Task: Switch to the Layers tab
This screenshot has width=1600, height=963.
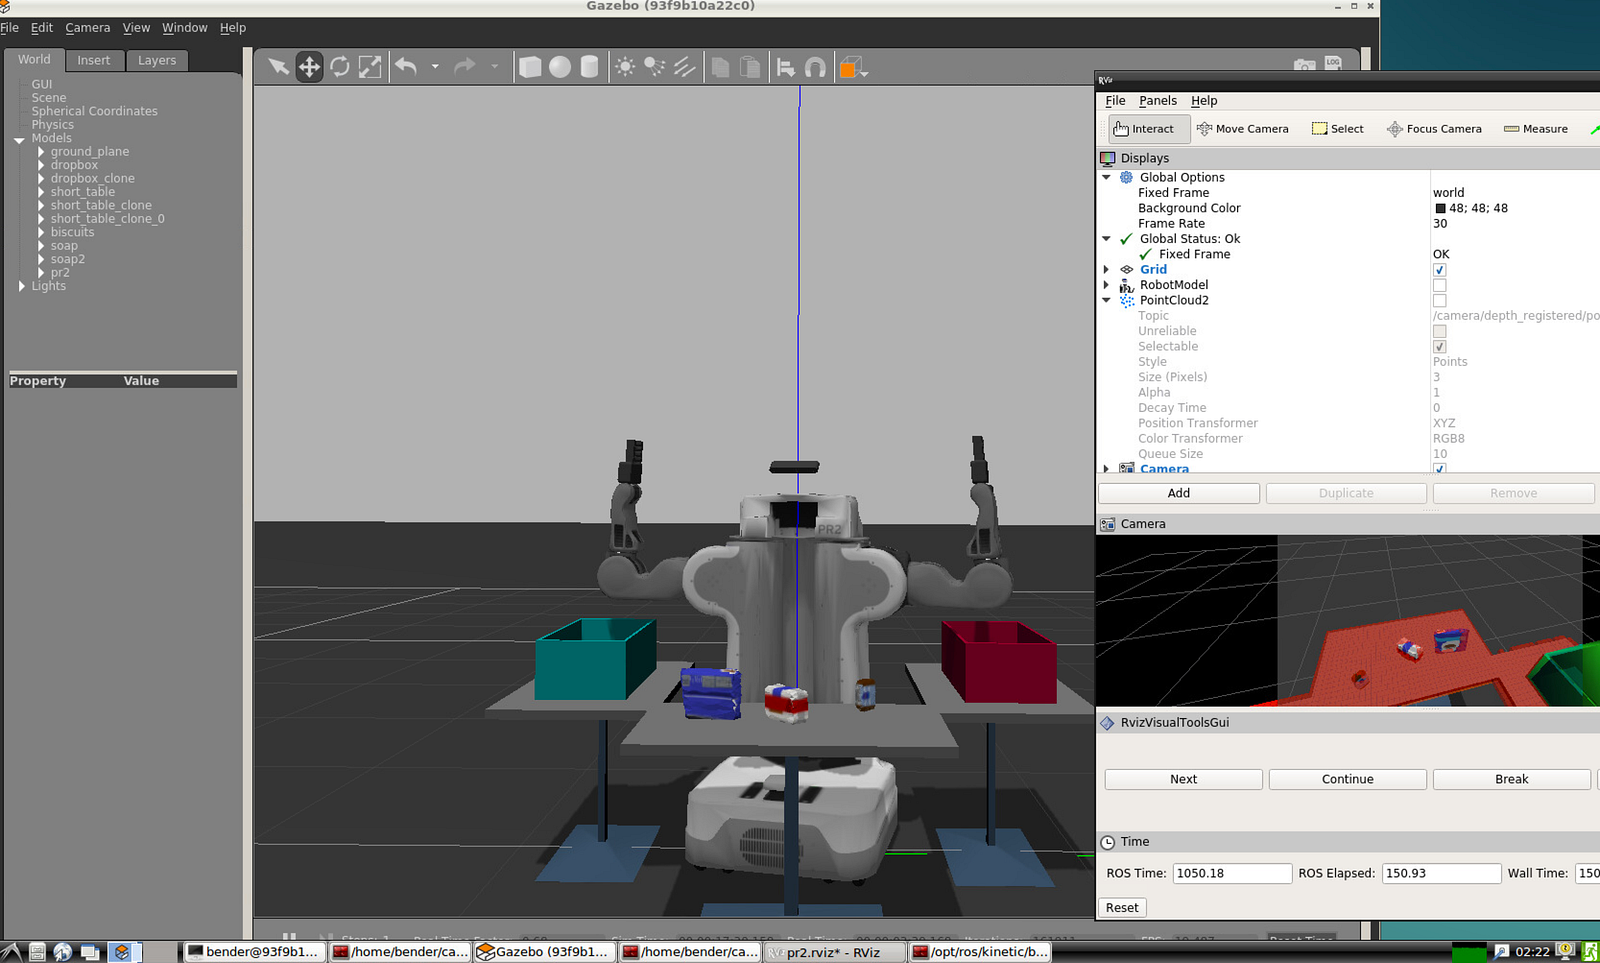Action: (x=157, y=60)
